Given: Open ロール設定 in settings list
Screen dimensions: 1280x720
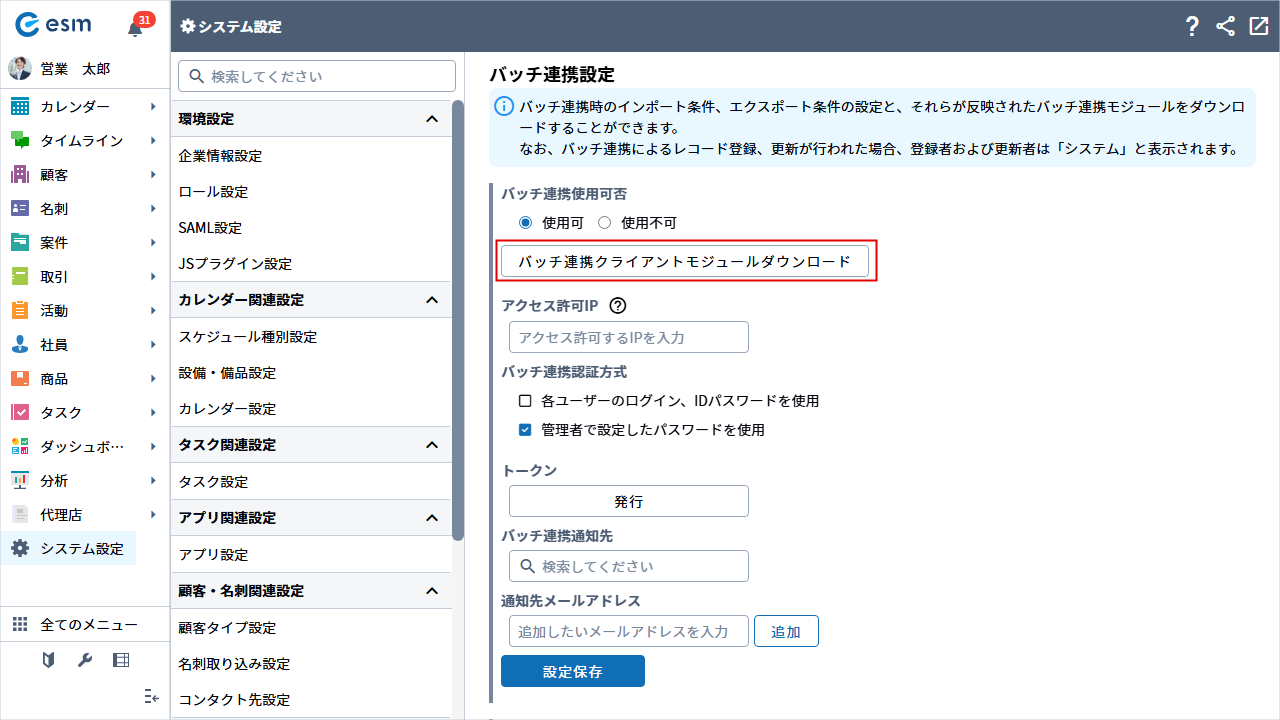Looking at the screenshot, I should point(213,192).
